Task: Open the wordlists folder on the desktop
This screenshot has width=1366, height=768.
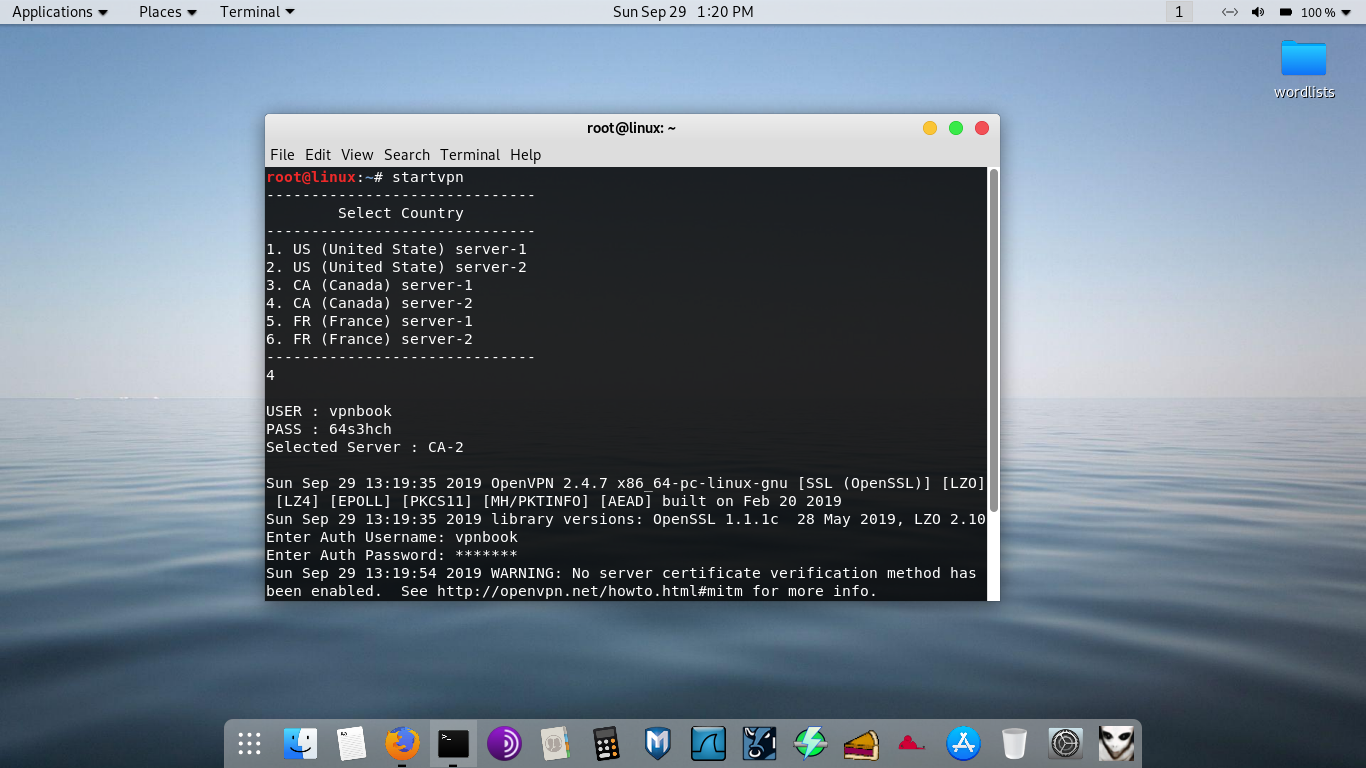Action: click(x=1304, y=69)
